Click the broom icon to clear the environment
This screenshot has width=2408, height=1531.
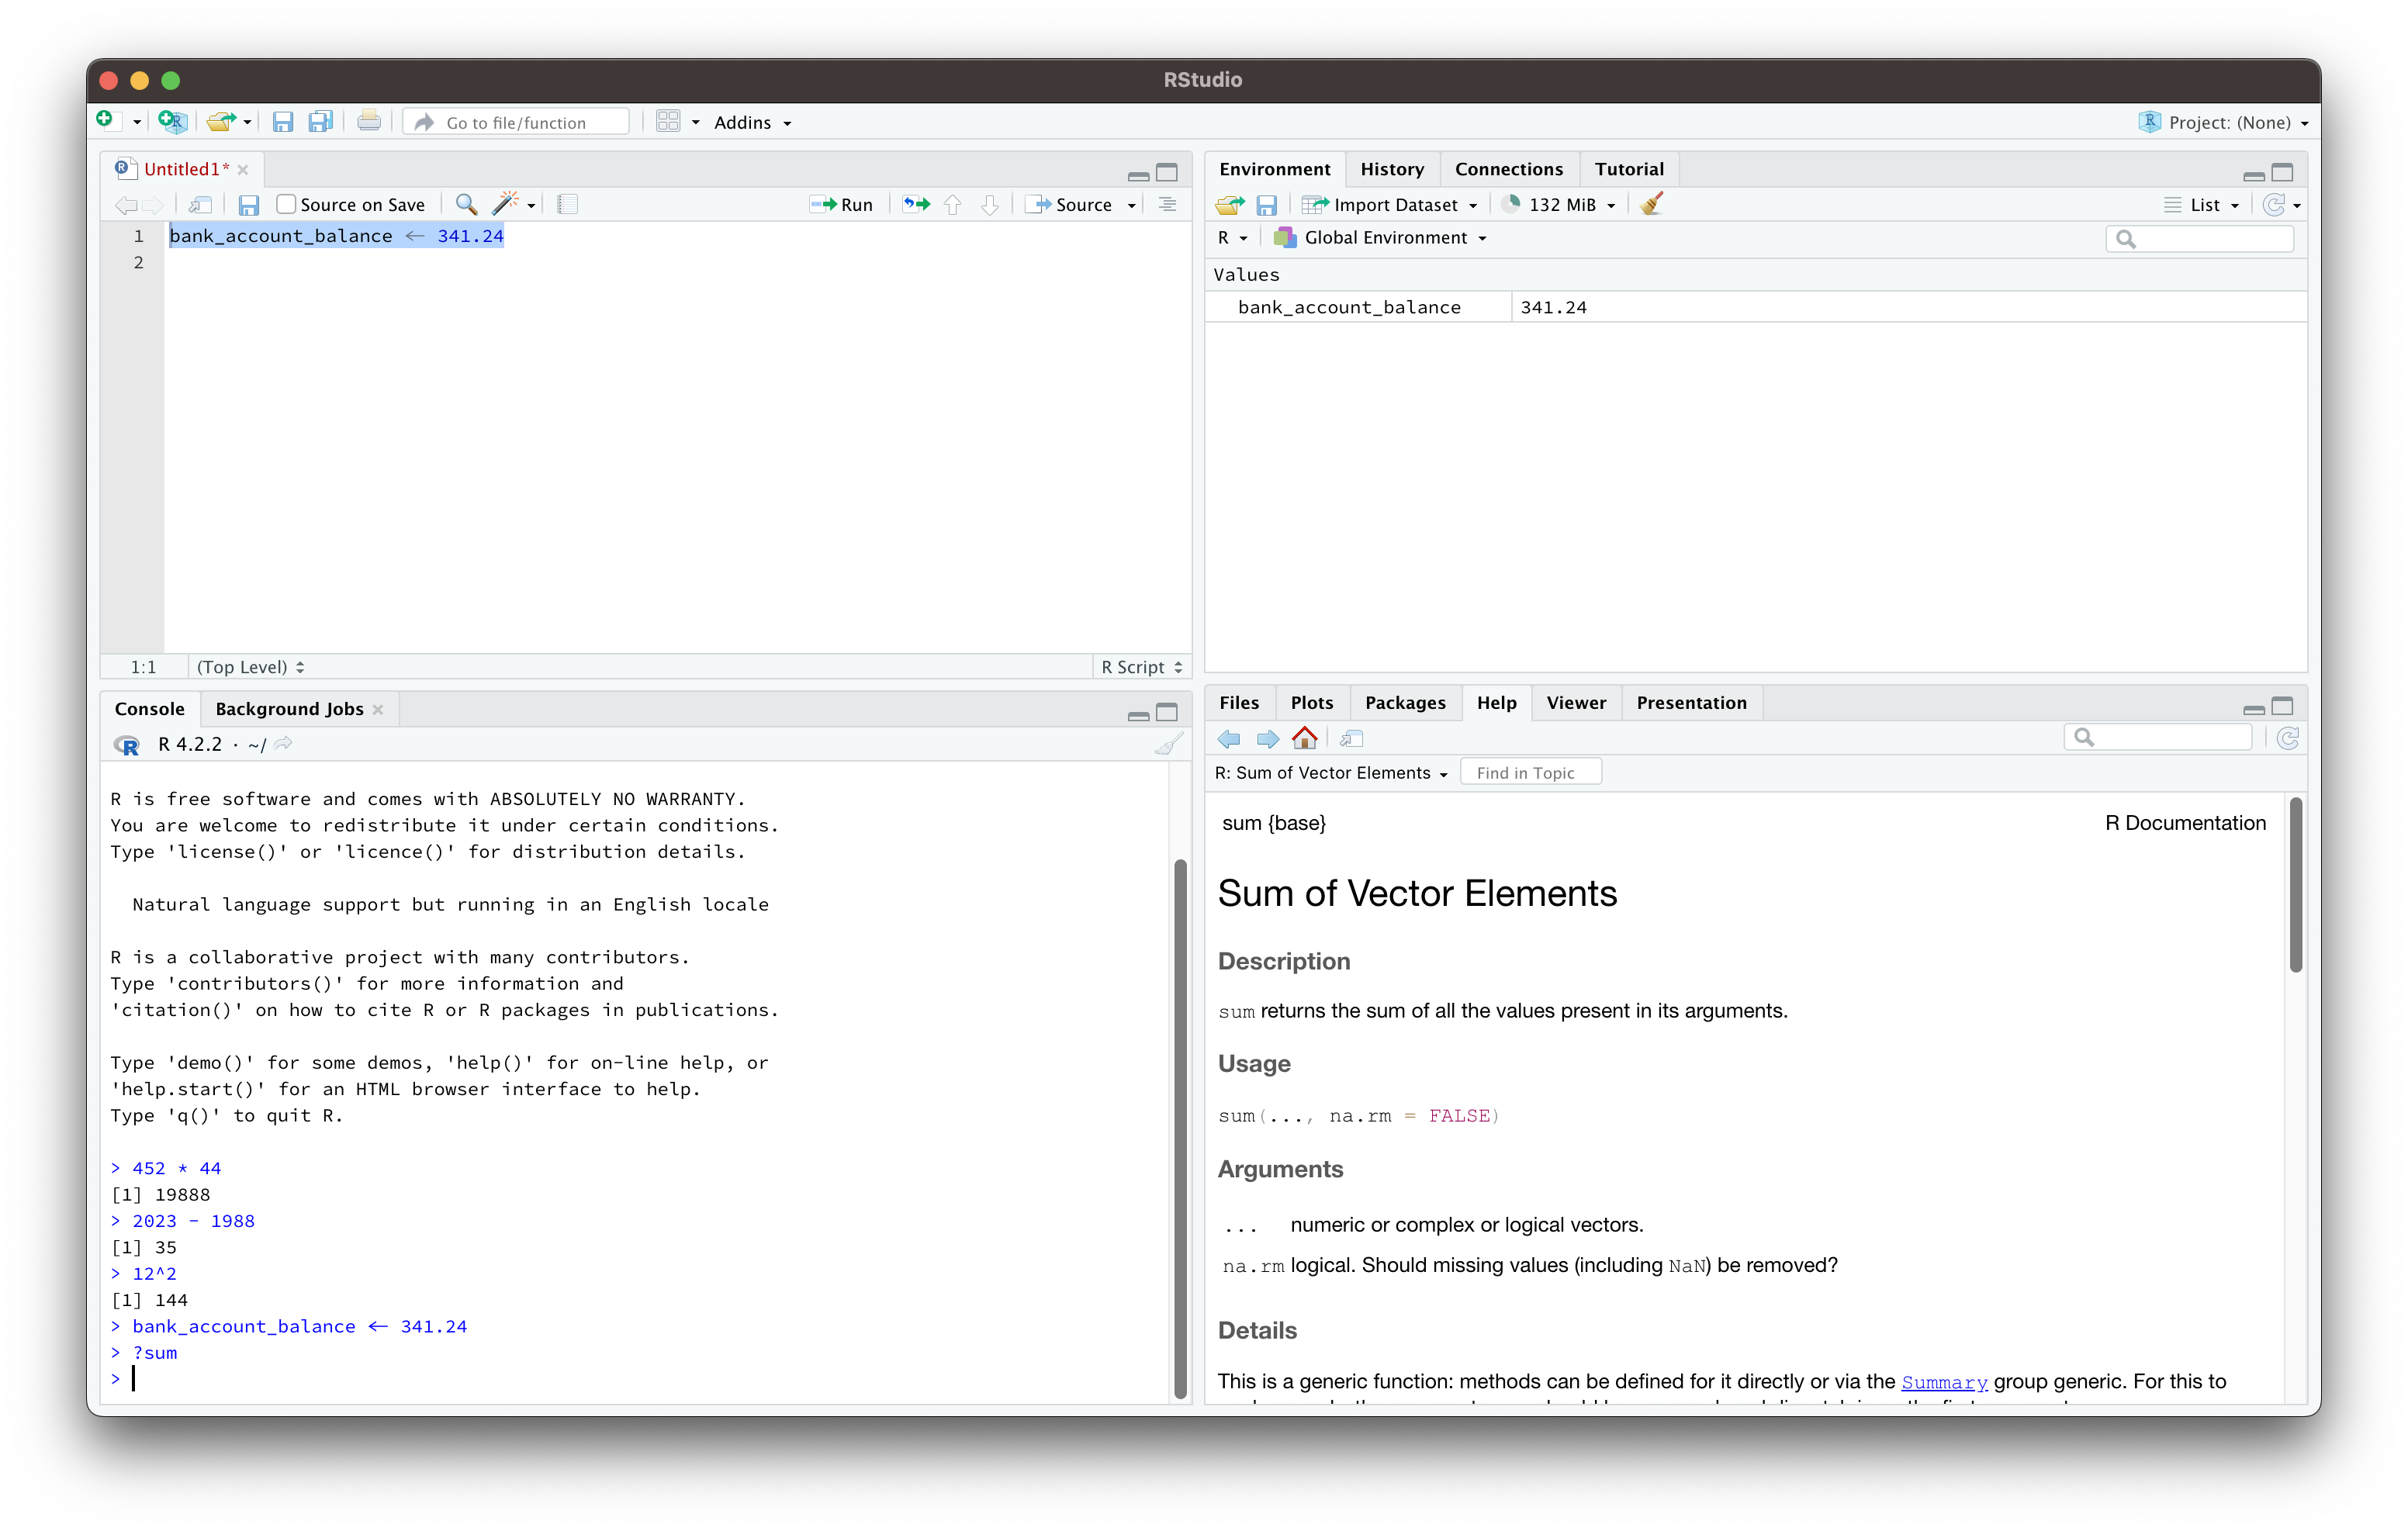(x=1652, y=204)
